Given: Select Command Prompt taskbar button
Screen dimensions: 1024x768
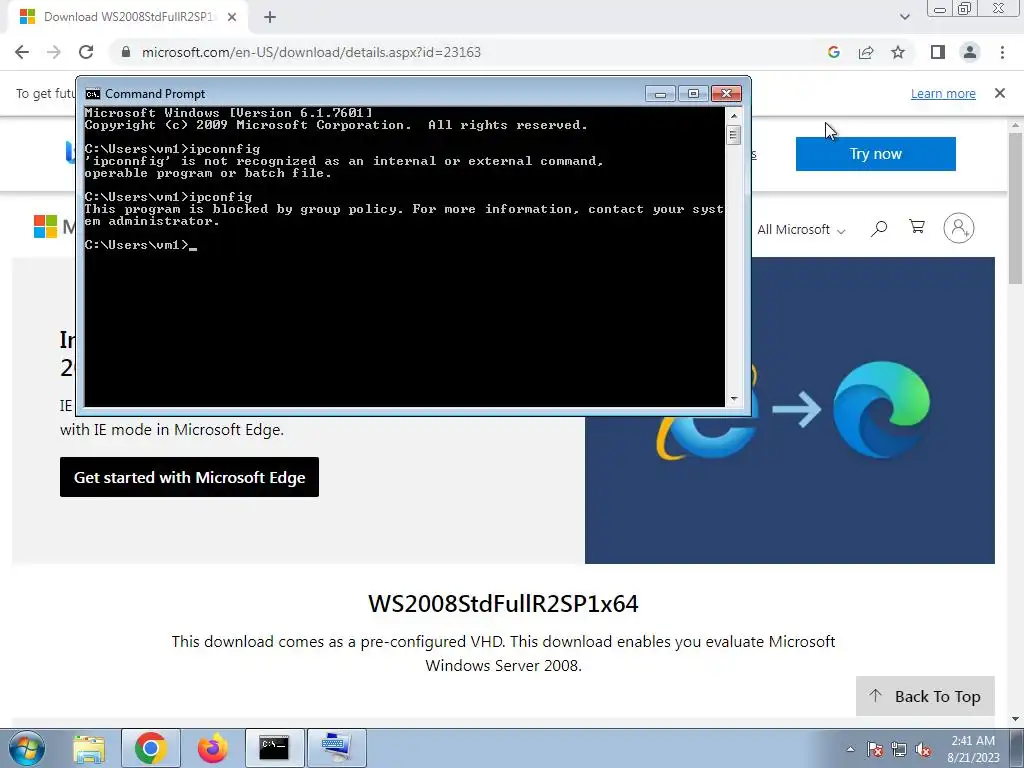Looking at the screenshot, I should [x=274, y=748].
